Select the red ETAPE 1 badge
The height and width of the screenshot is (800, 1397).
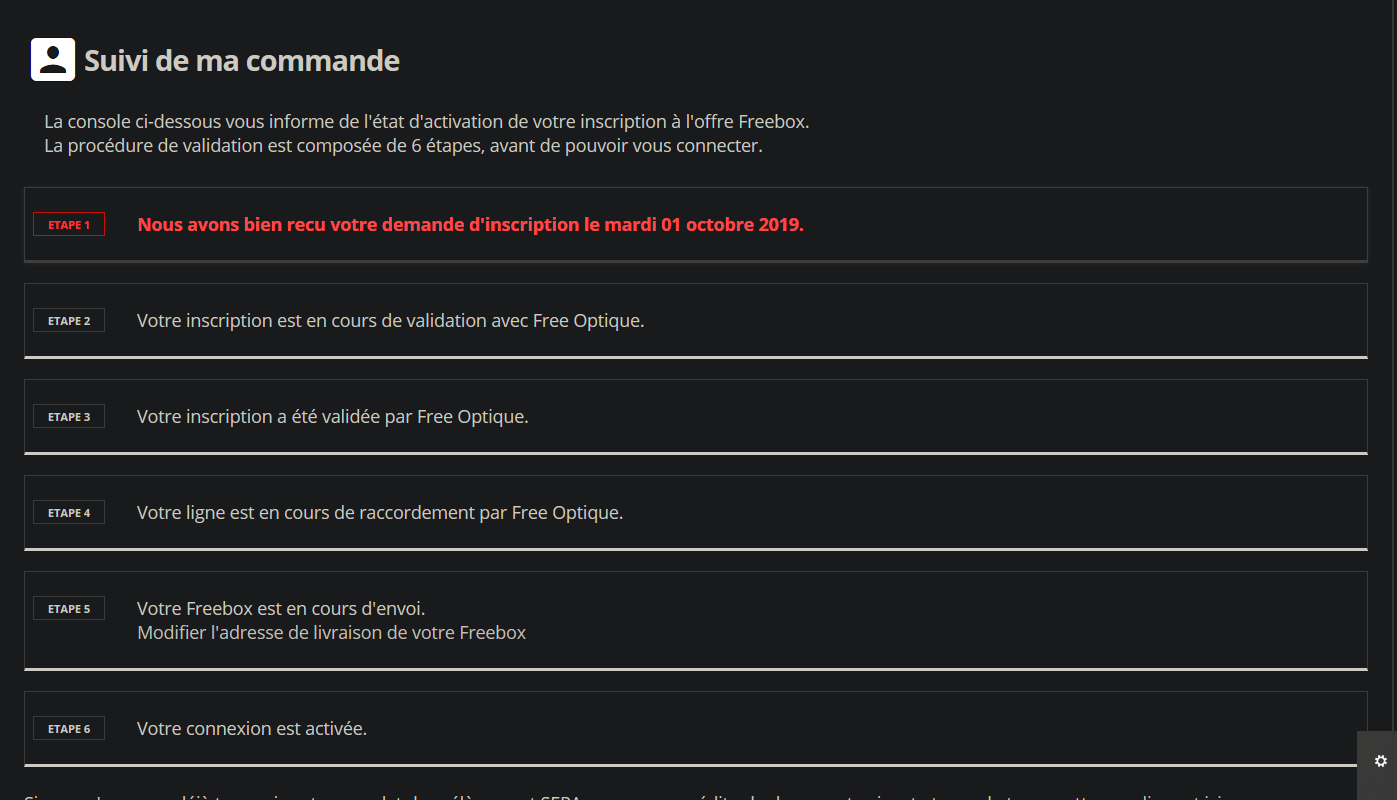point(69,225)
